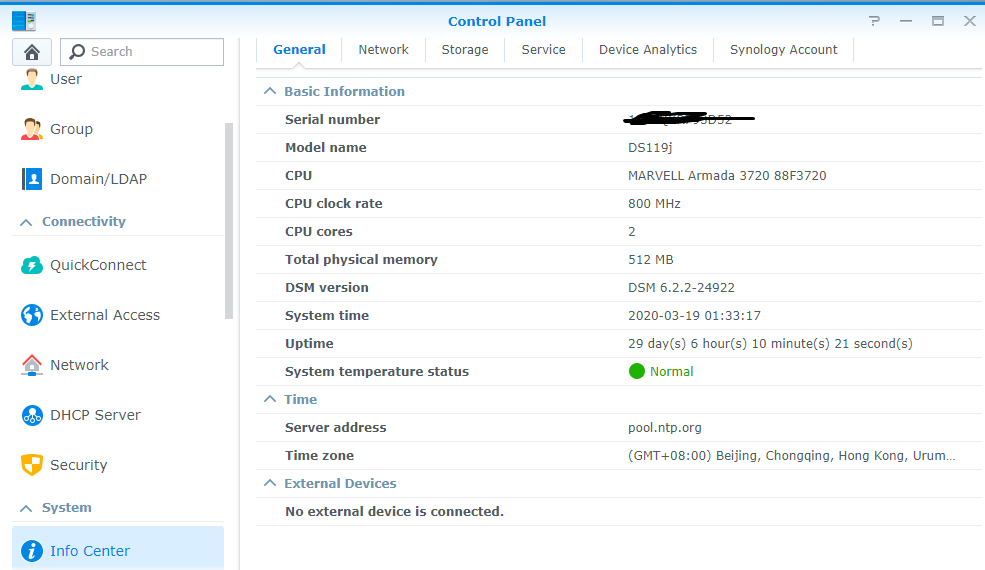The width and height of the screenshot is (985, 570).
Task: Click the green Normal temperature status dot
Action: click(x=636, y=371)
